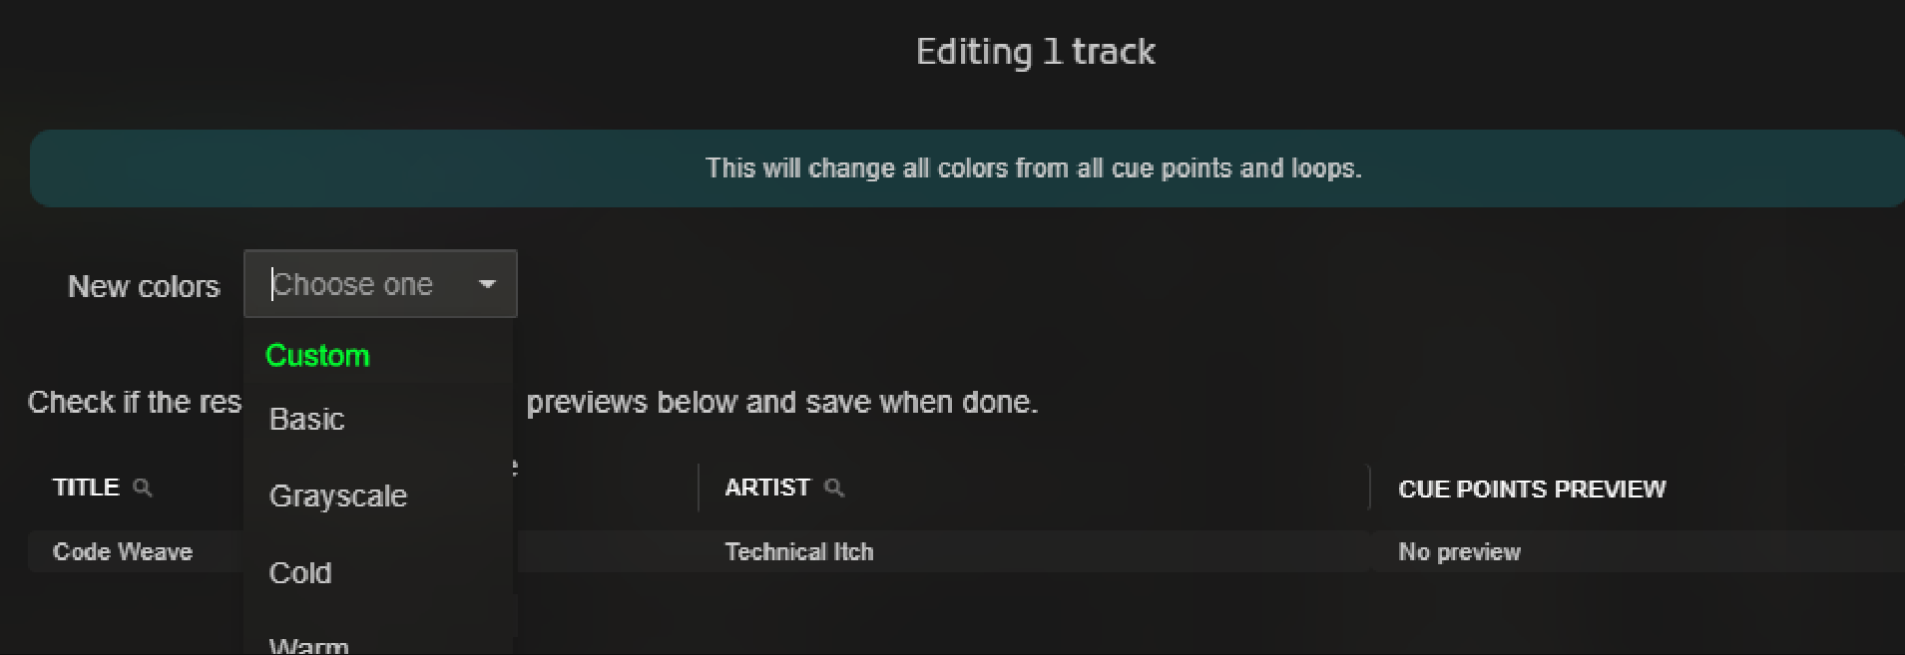This screenshot has height=655, width=1905.
Task: Choose the Warm color option
Action: pyautogui.click(x=309, y=645)
